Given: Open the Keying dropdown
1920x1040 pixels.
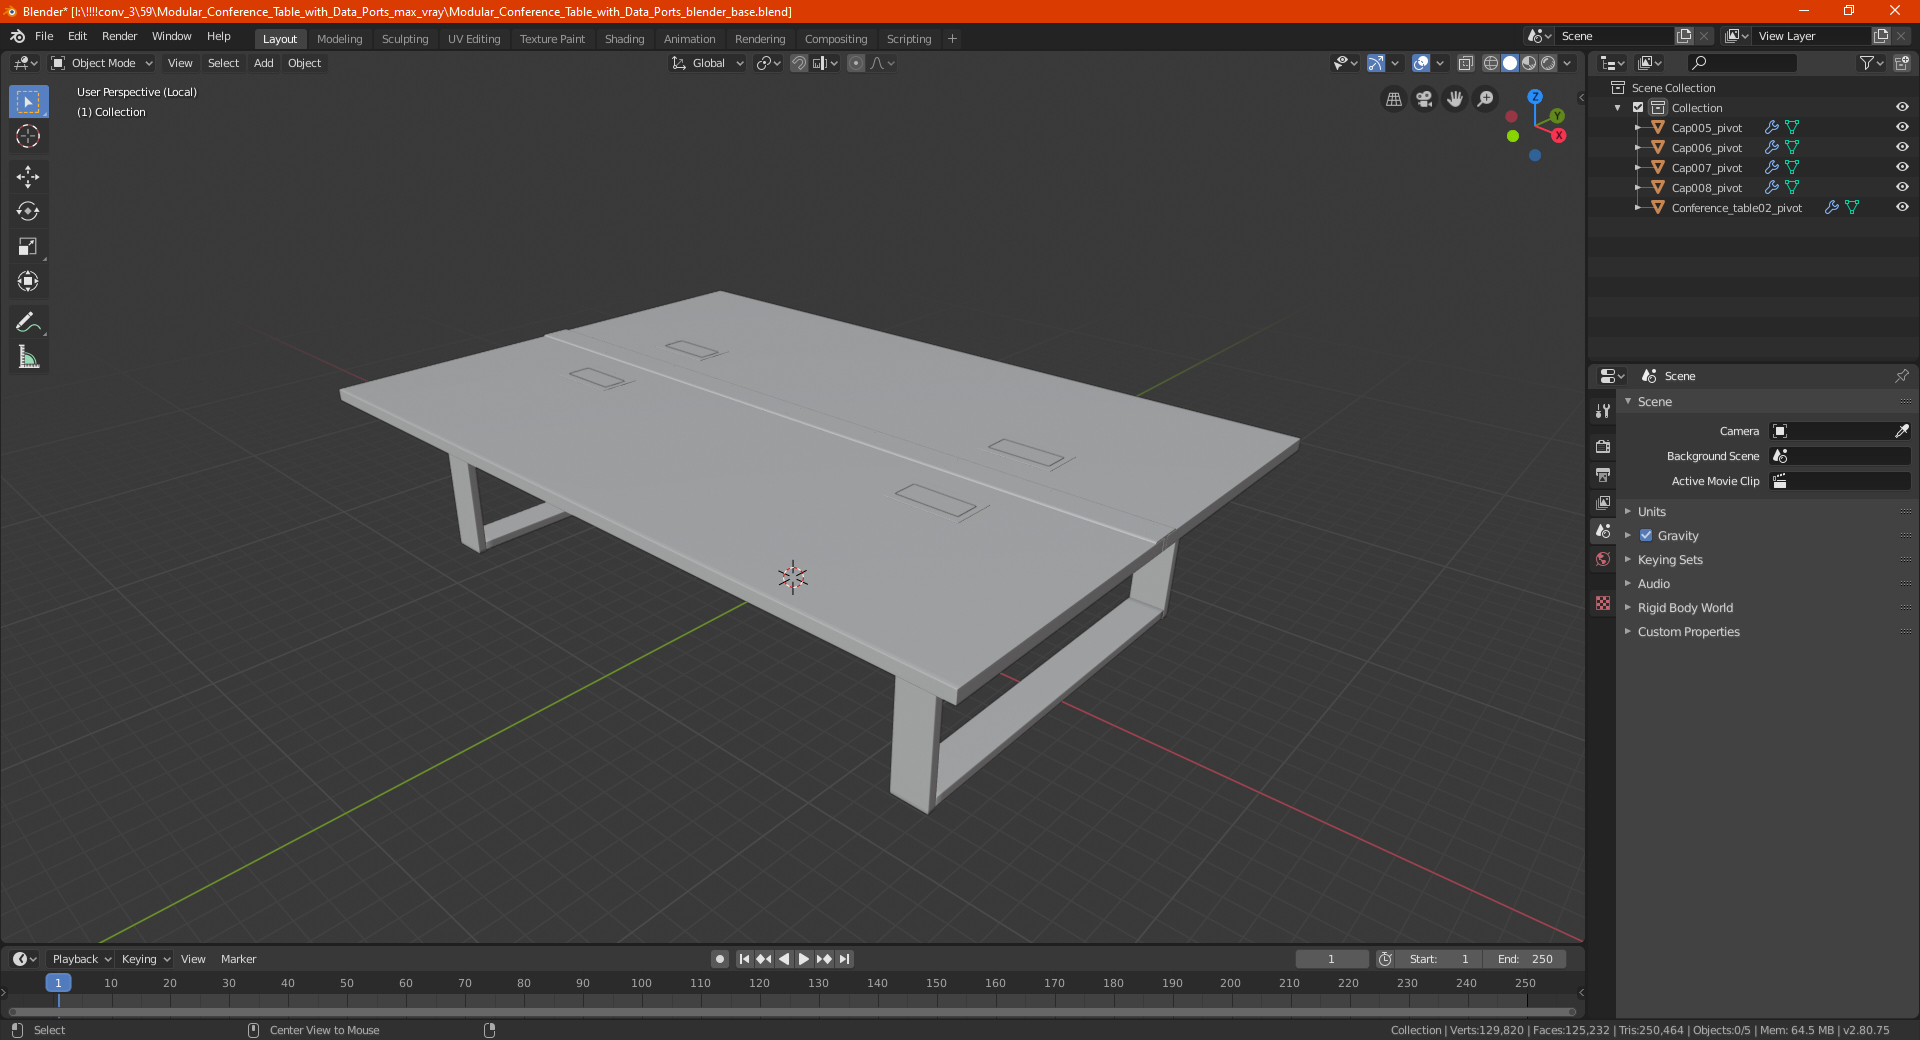Looking at the screenshot, I should [146, 959].
